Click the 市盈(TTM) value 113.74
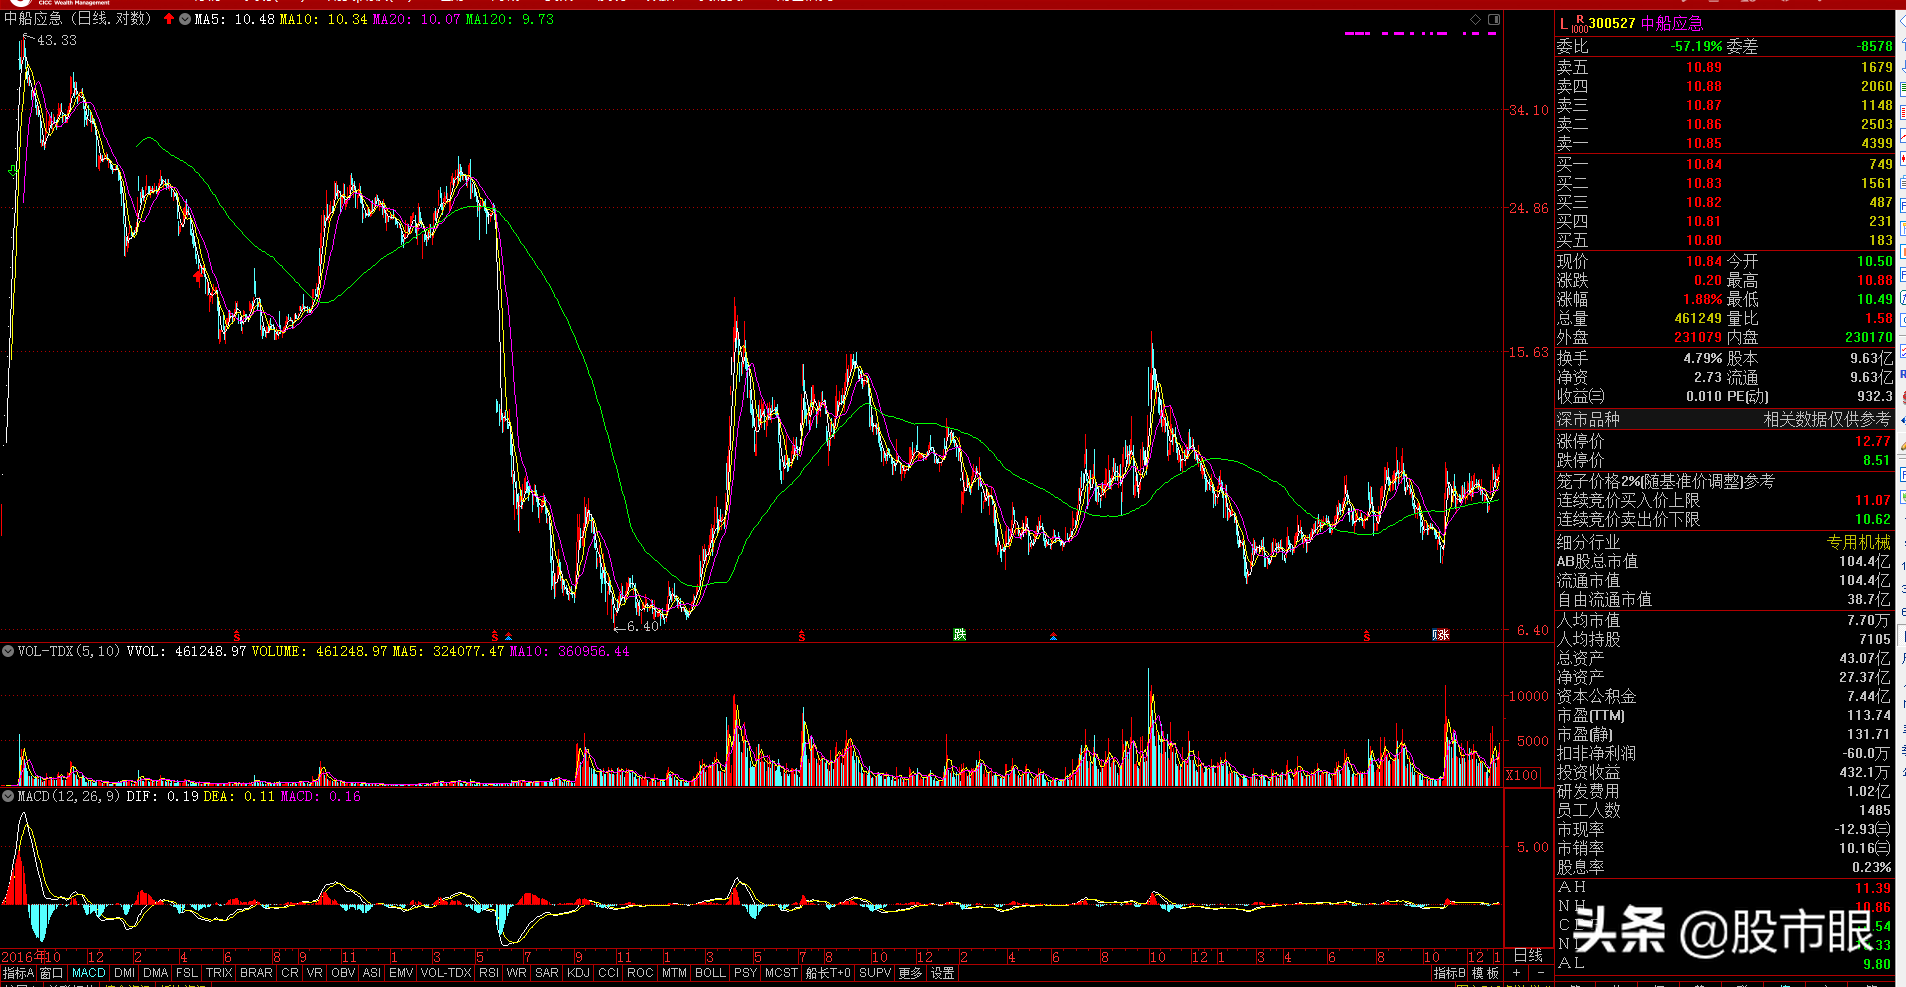The image size is (1906, 987). pos(1869,715)
